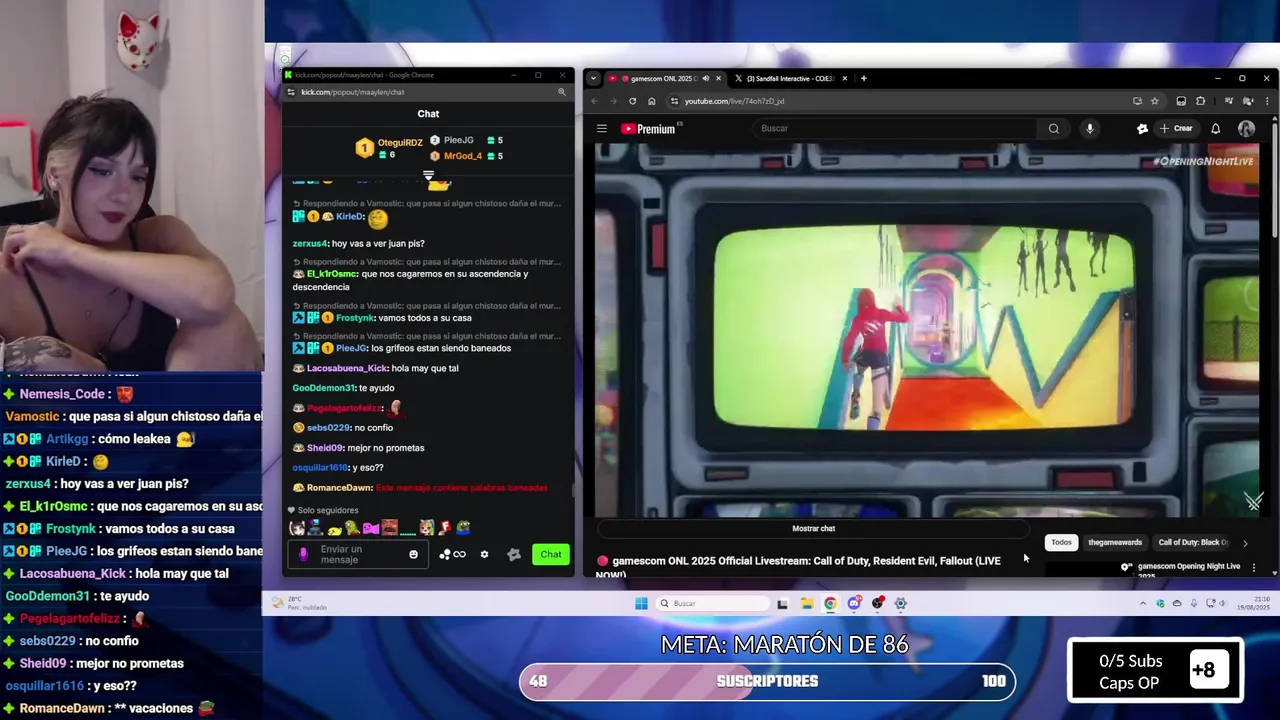The width and height of the screenshot is (1280, 720).
Task: Bookmark the YouTube page with star
Action: tap(1154, 101)
